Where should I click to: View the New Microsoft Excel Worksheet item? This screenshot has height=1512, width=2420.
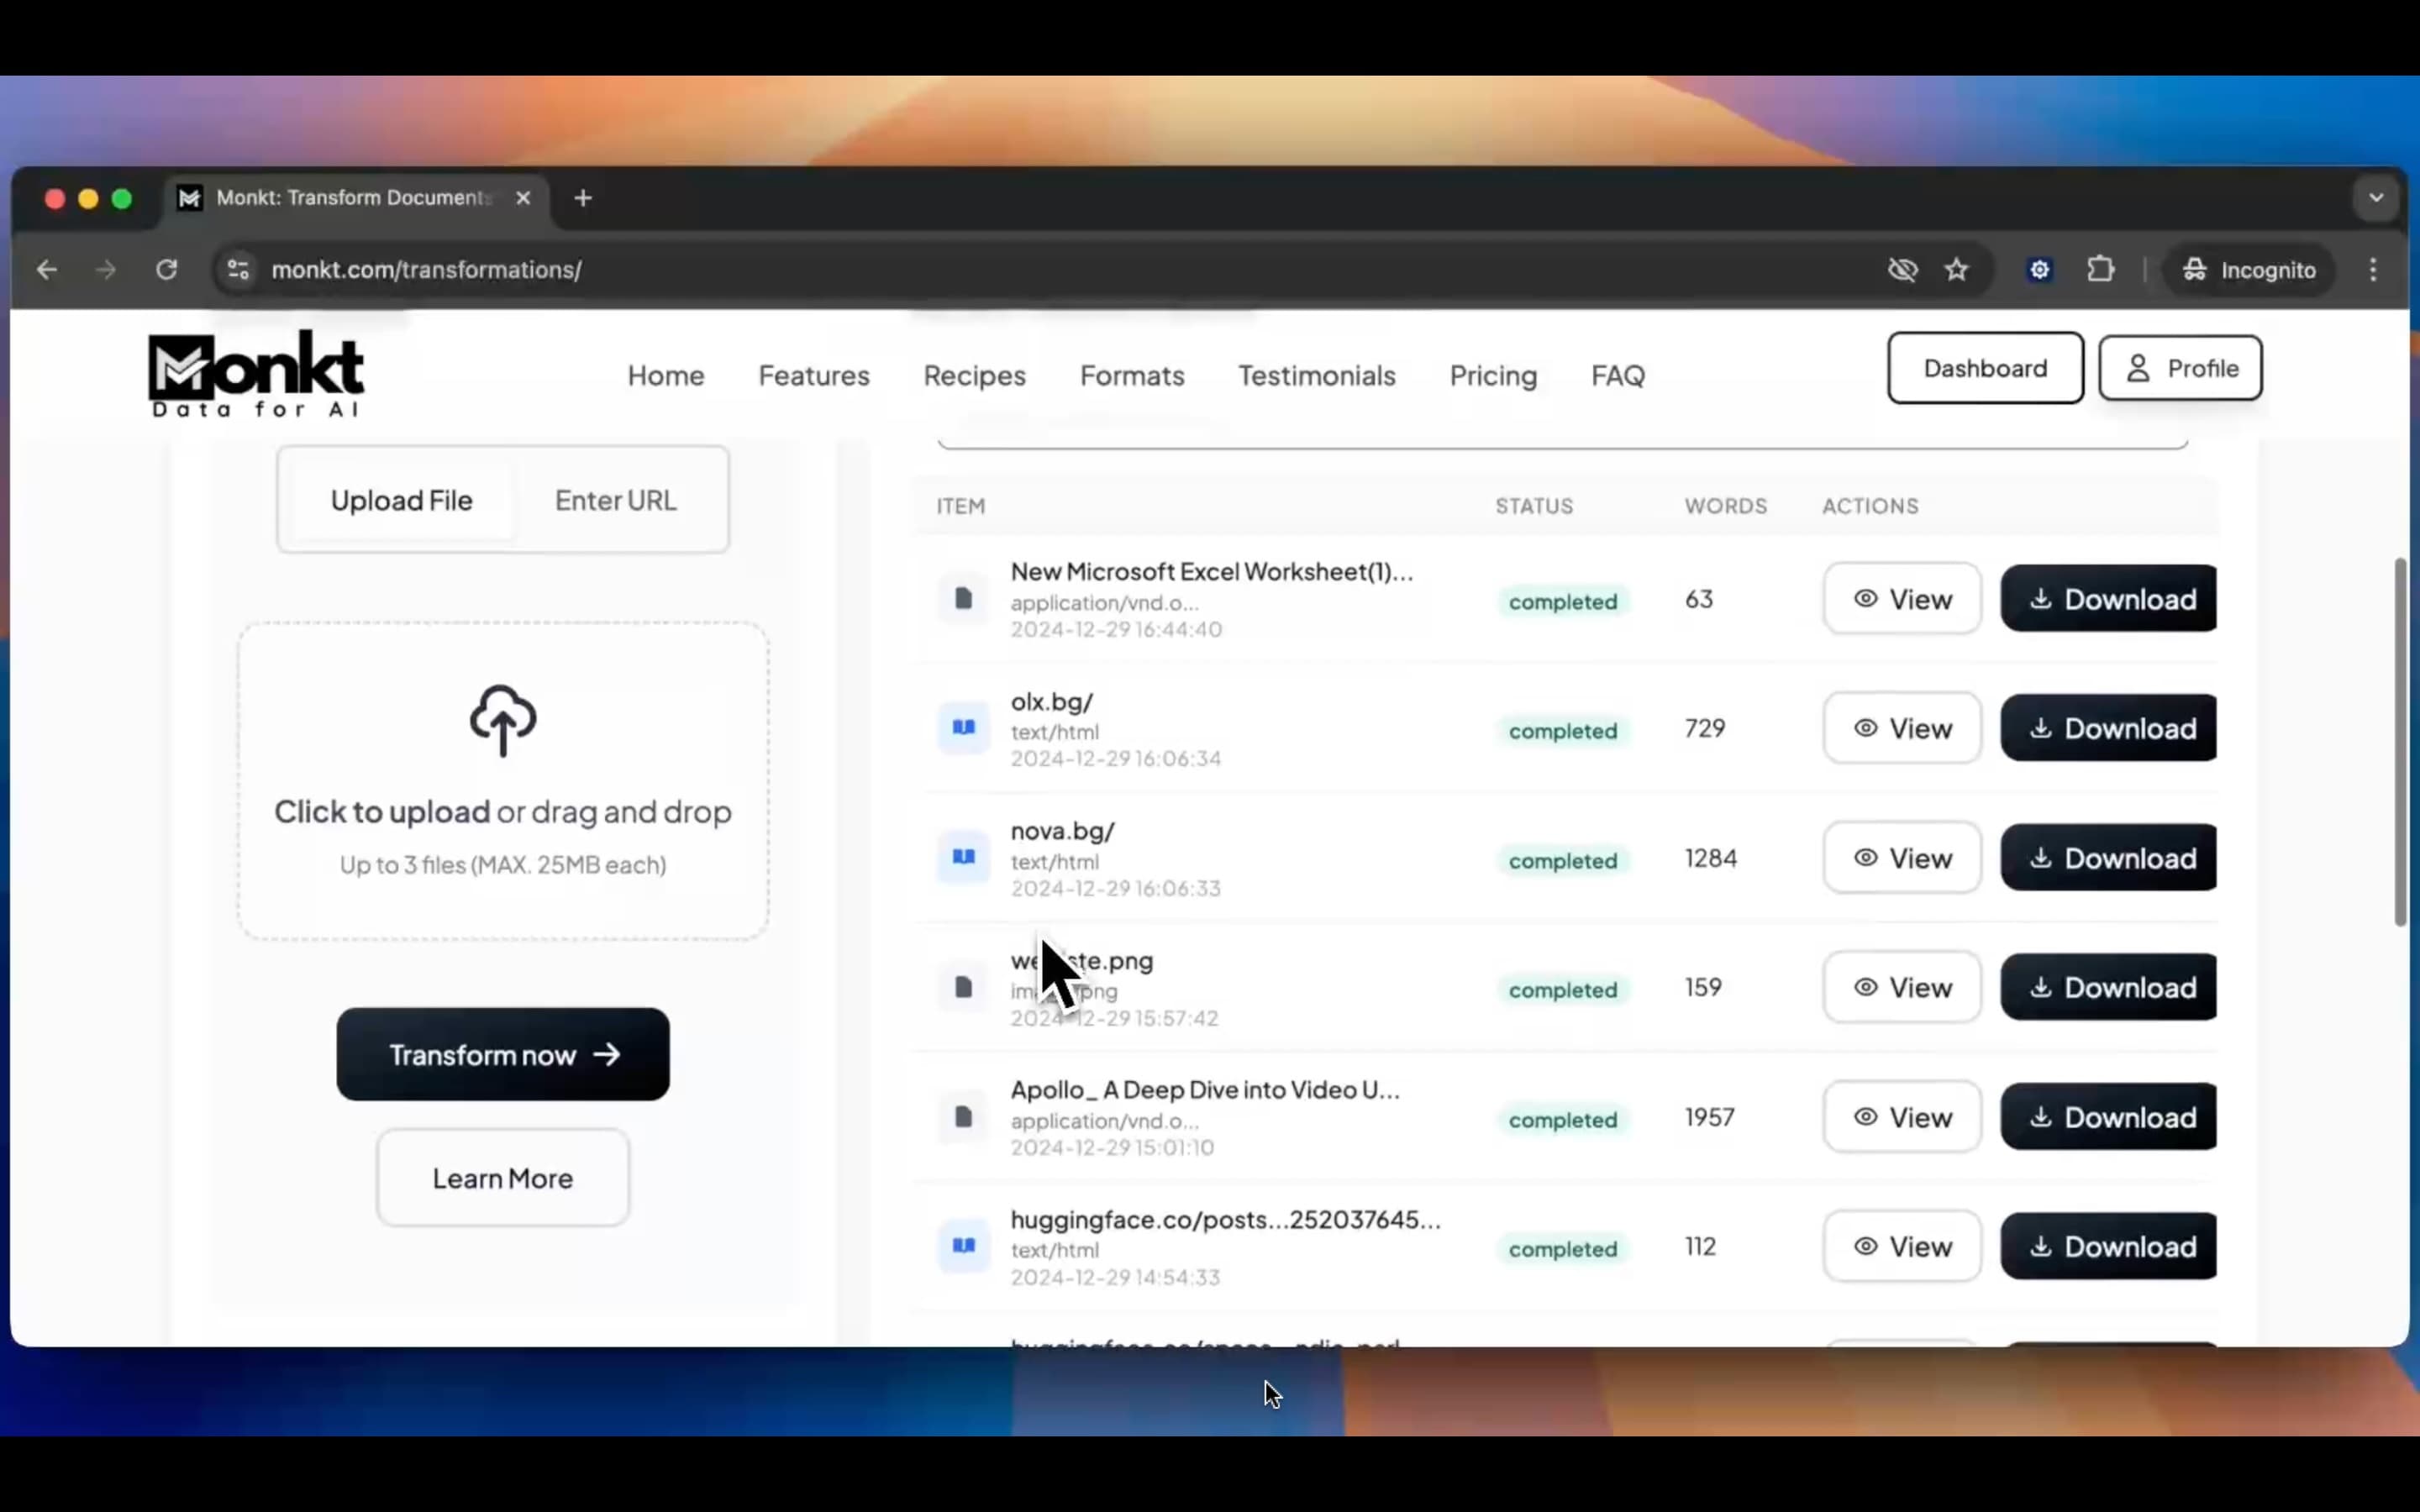[1902, 598]
